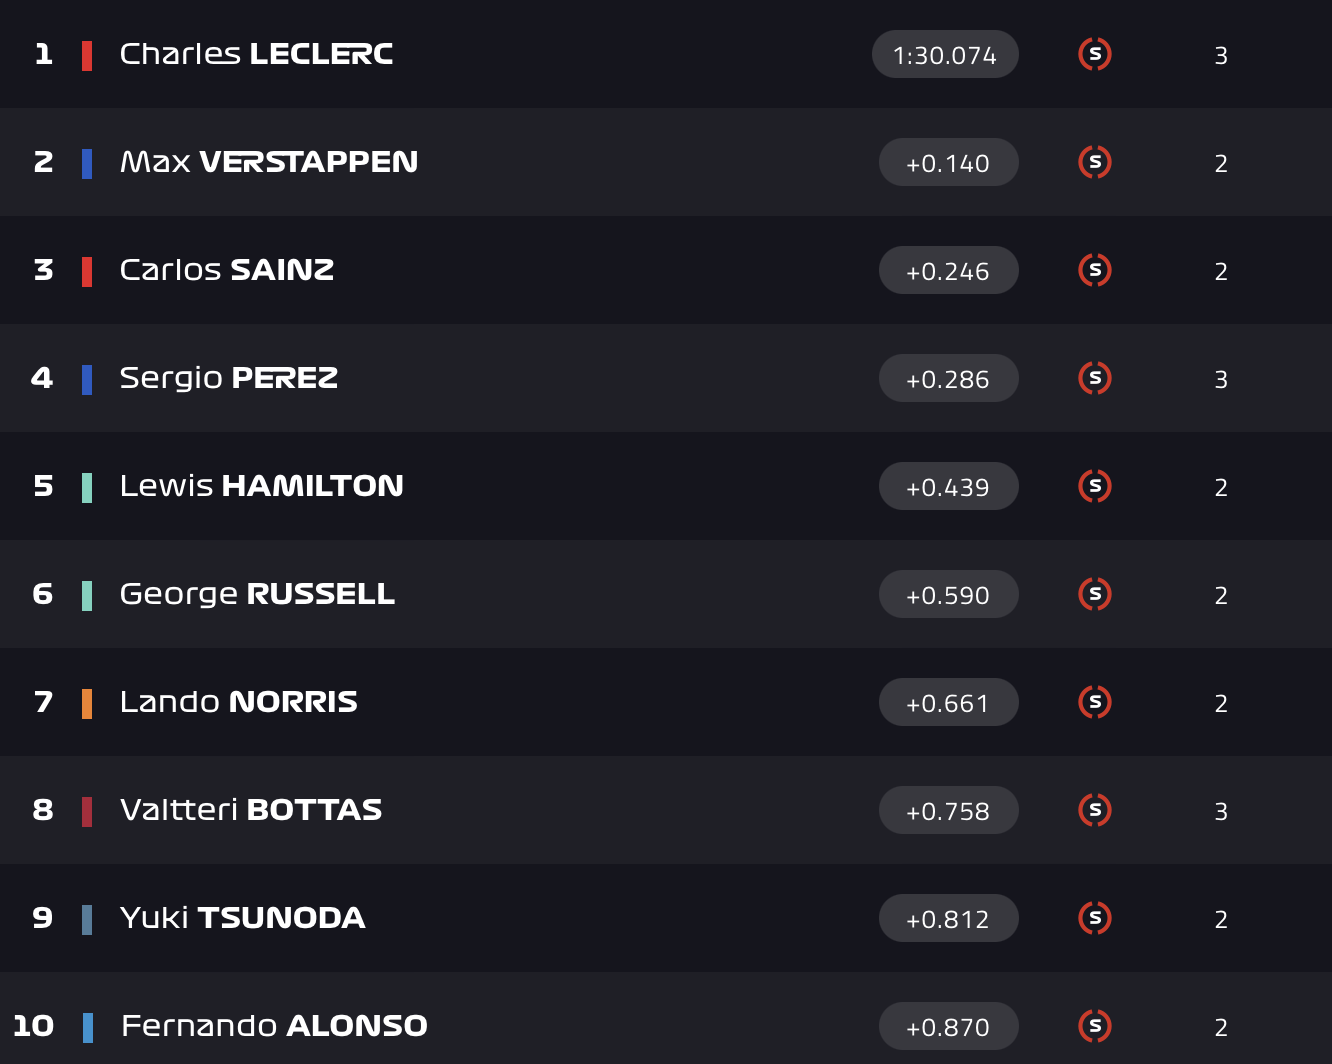Viewport: 1332px width, 1064px height.
Task: Select Max Verstappen driver name
Action: pos(269,162)
